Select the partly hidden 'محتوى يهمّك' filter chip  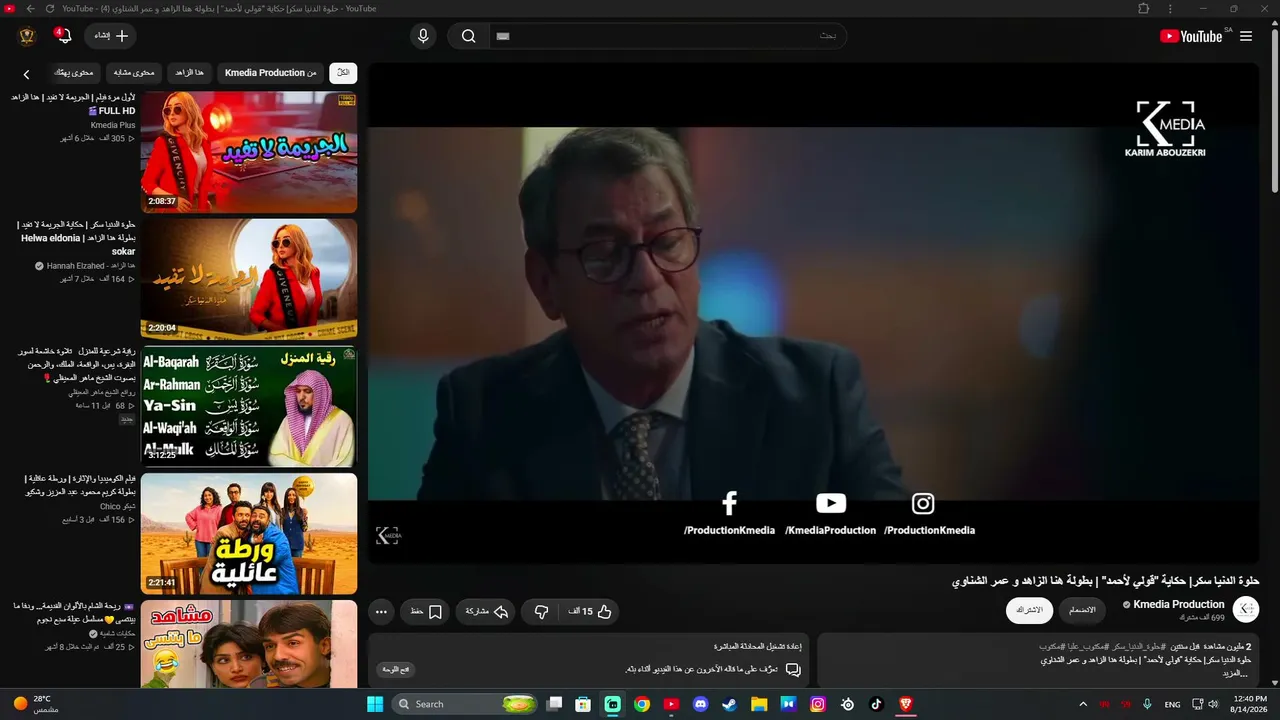point(74,73)
